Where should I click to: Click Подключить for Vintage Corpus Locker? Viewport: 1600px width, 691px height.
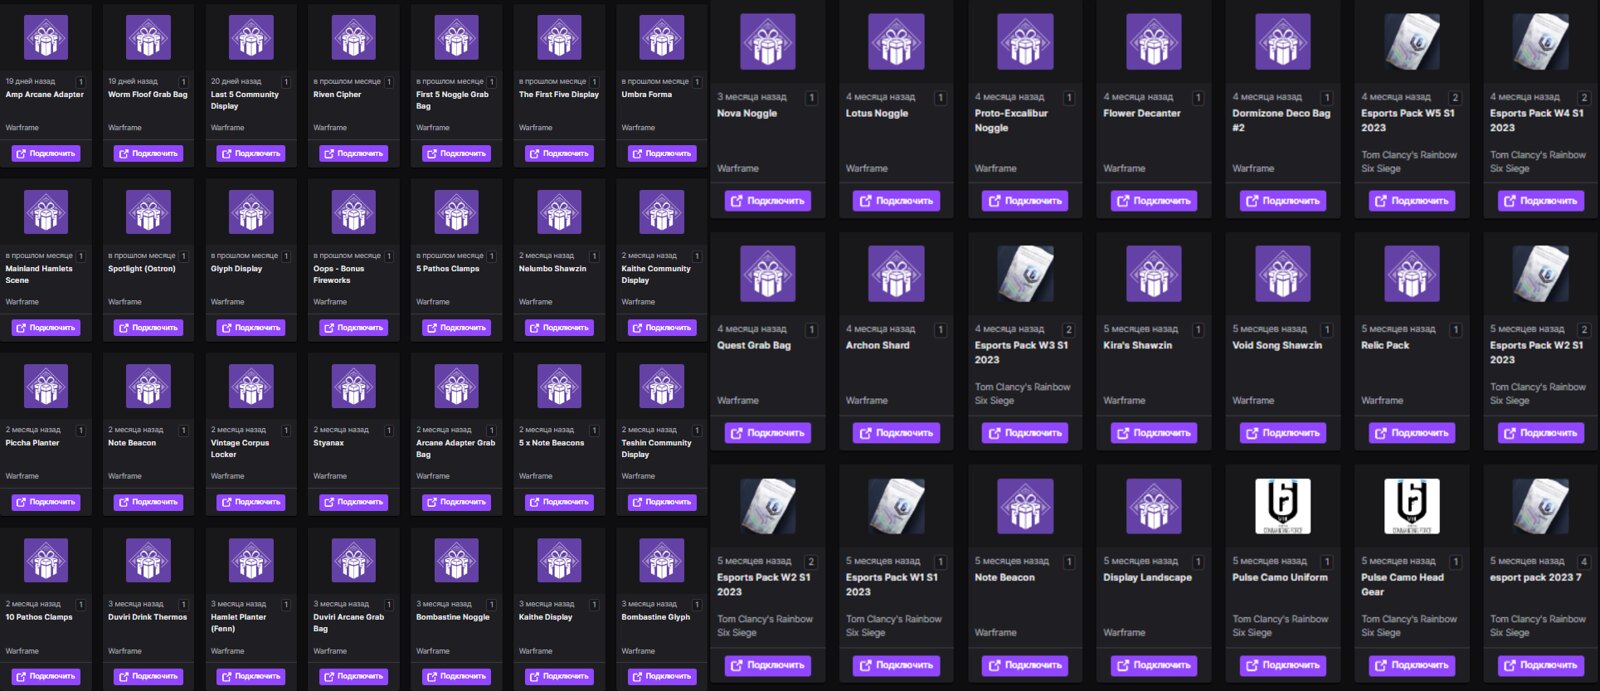click(x=251, y=502)
